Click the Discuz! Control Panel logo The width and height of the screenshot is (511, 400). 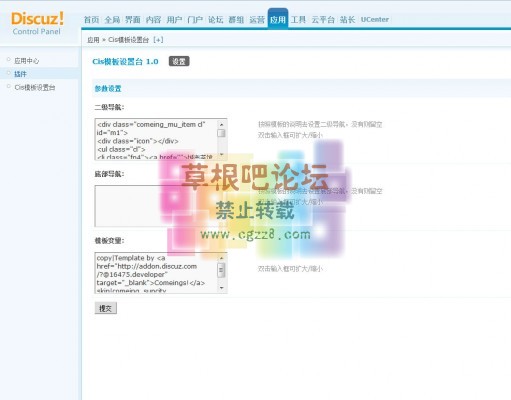pyautogui.click(x=37, y=23)
